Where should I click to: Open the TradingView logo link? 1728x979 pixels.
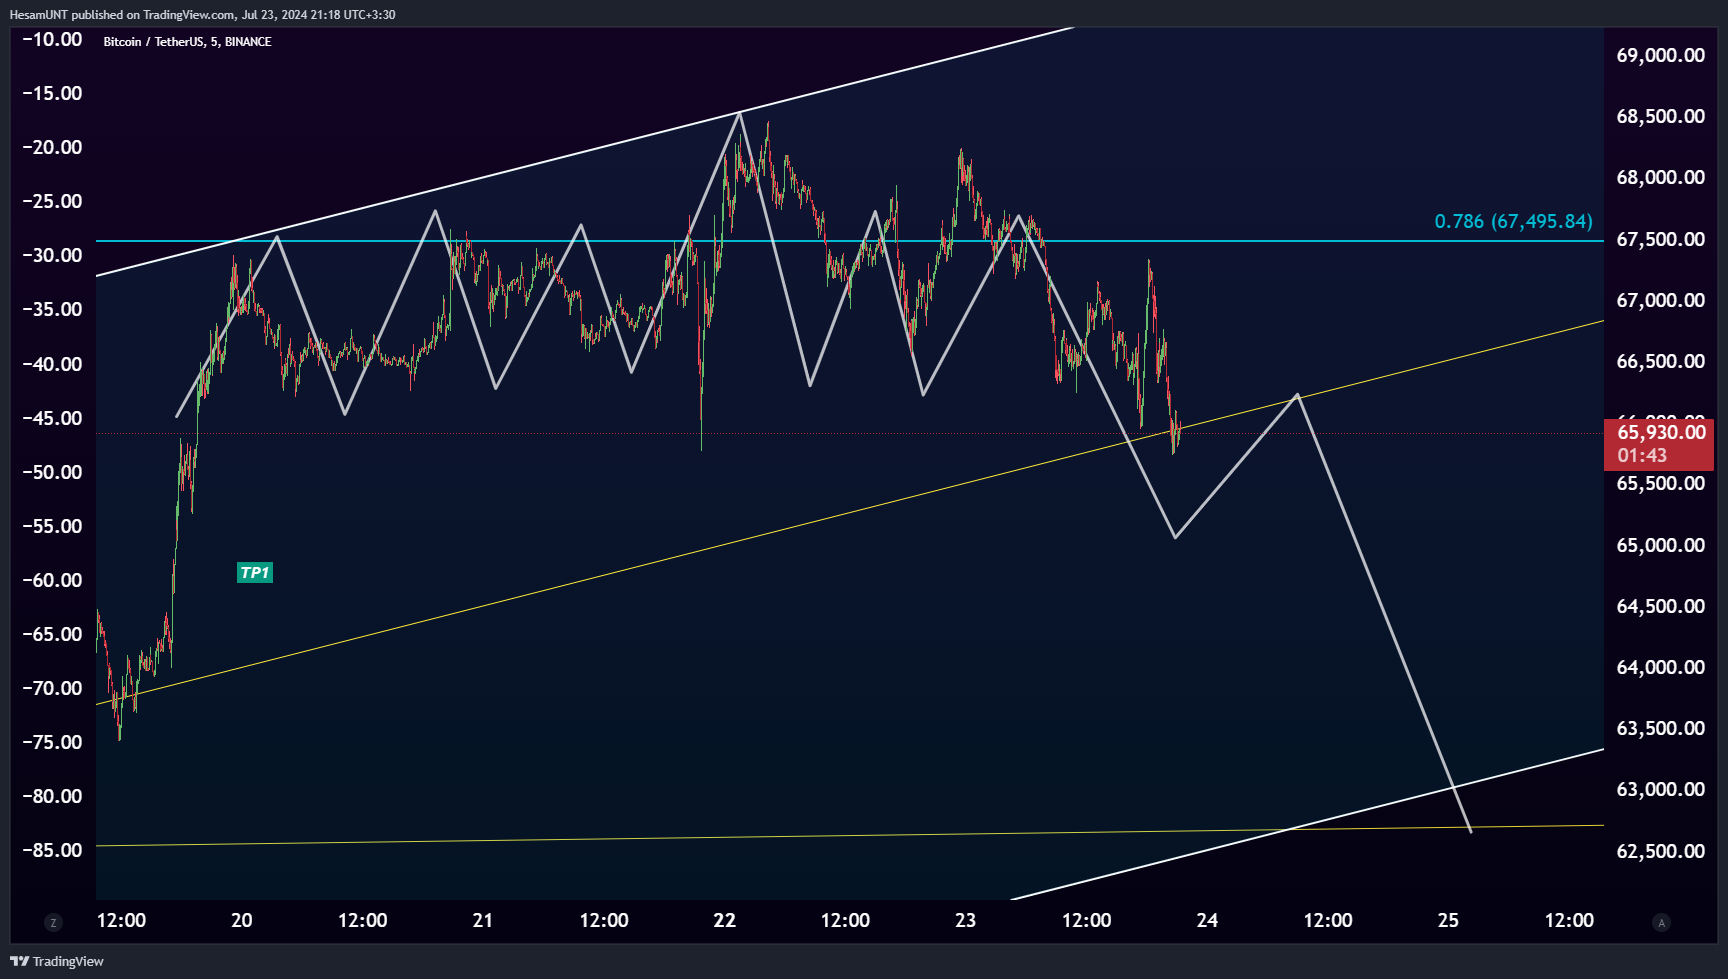[x=57, y=961]
